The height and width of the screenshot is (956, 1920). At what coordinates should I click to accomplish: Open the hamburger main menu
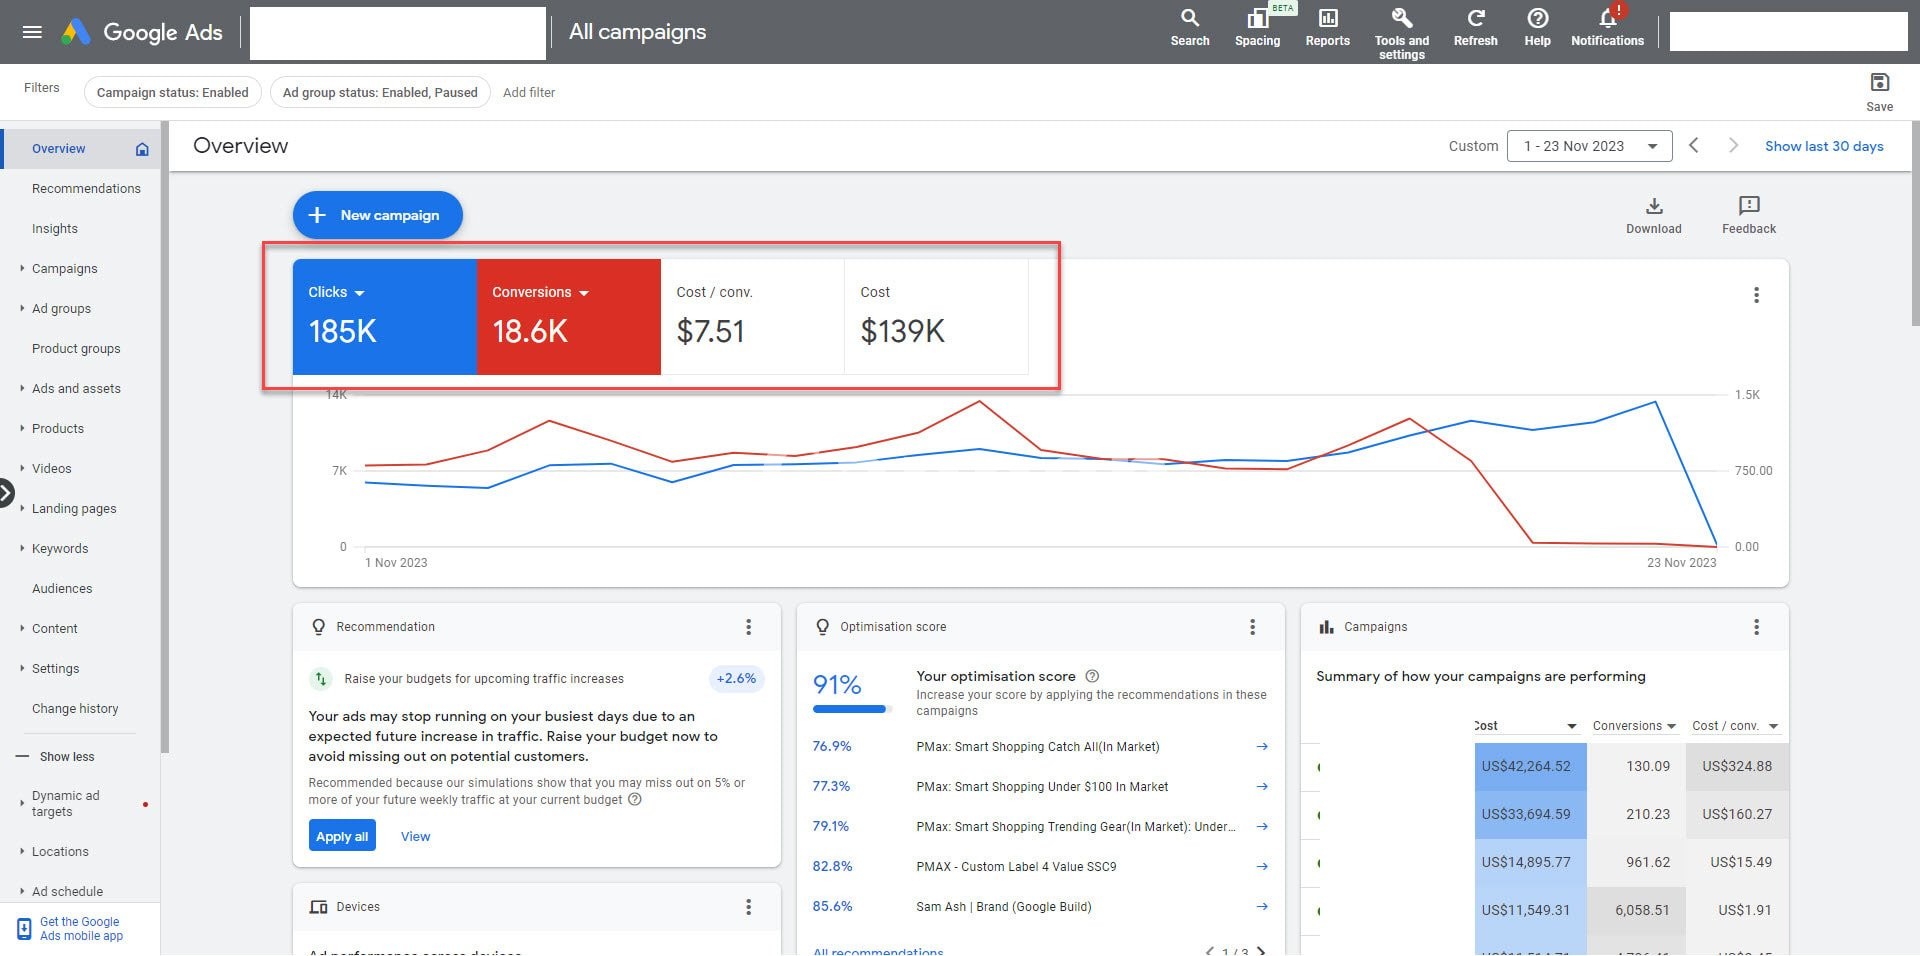pyautogui.click(x=32, y=32)
